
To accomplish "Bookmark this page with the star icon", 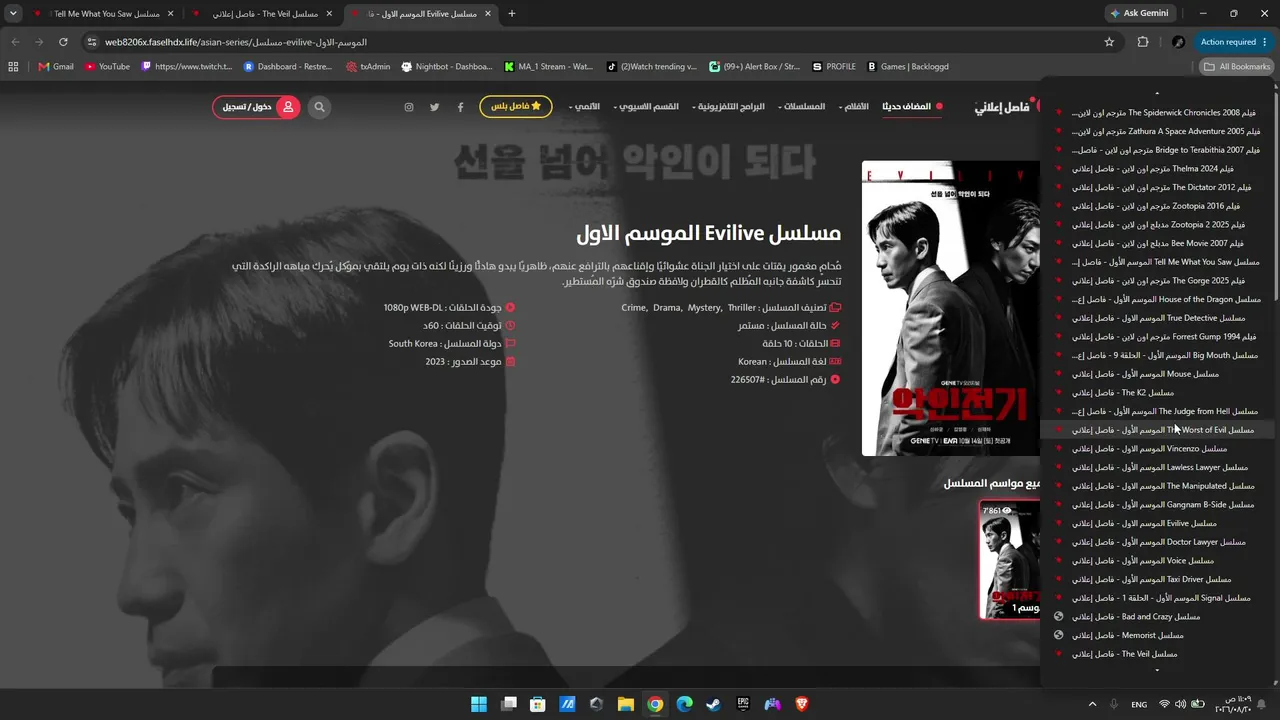I will click(1109, 42).
